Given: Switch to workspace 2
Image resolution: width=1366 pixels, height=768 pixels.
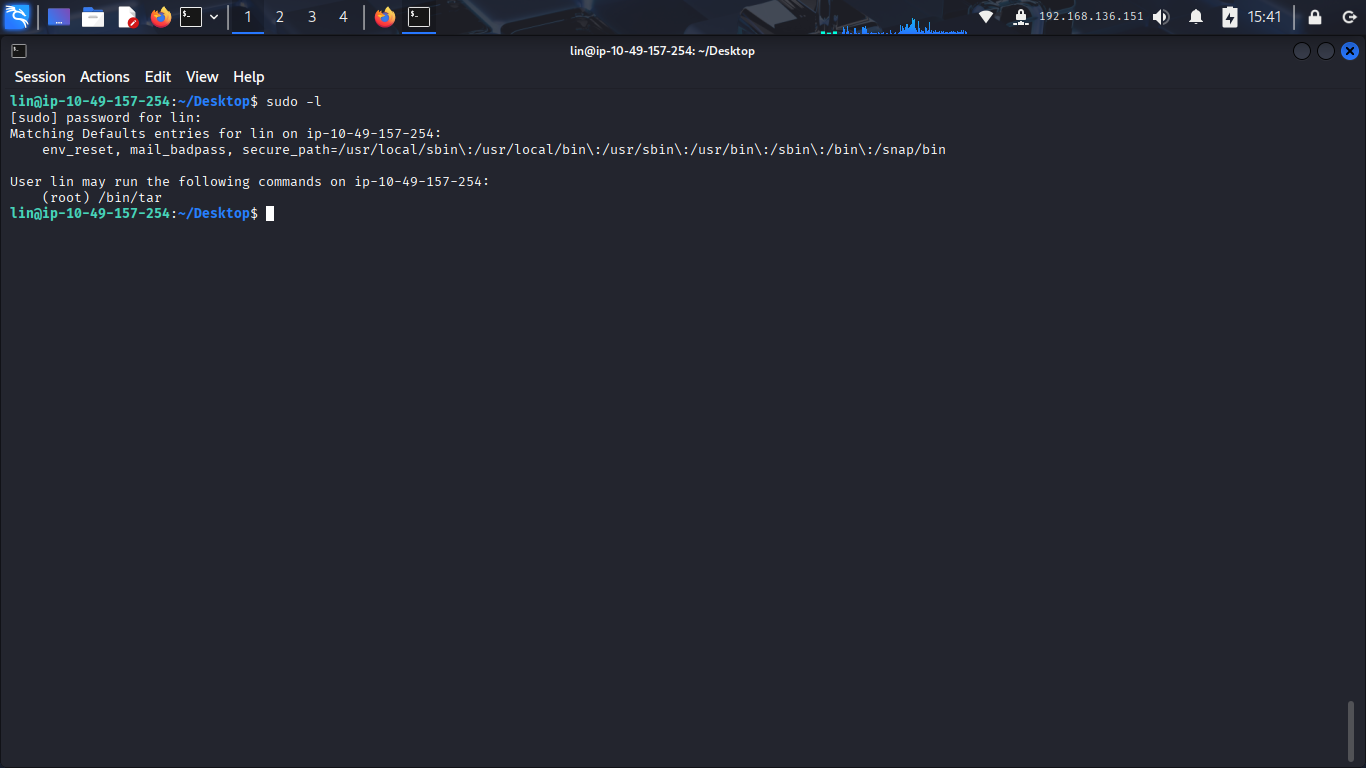Looking at the screenshot, I should tap(280, 17).
